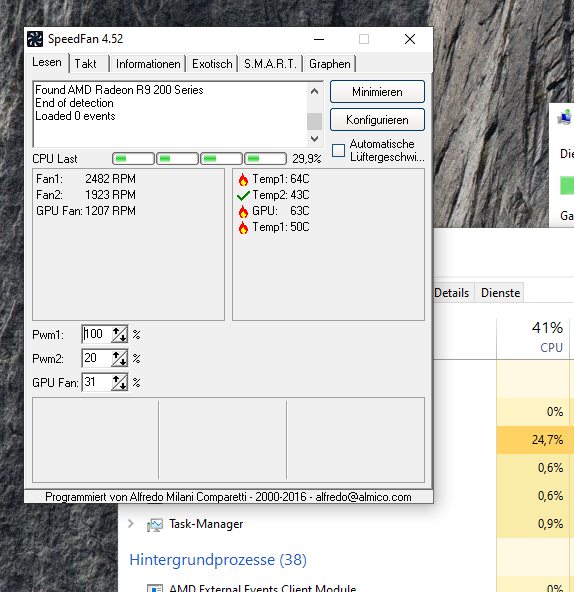Click the 0,9% CPU cell in Task Manager
The height and width of the screenshot is (592, 574).
click(533, 524)
